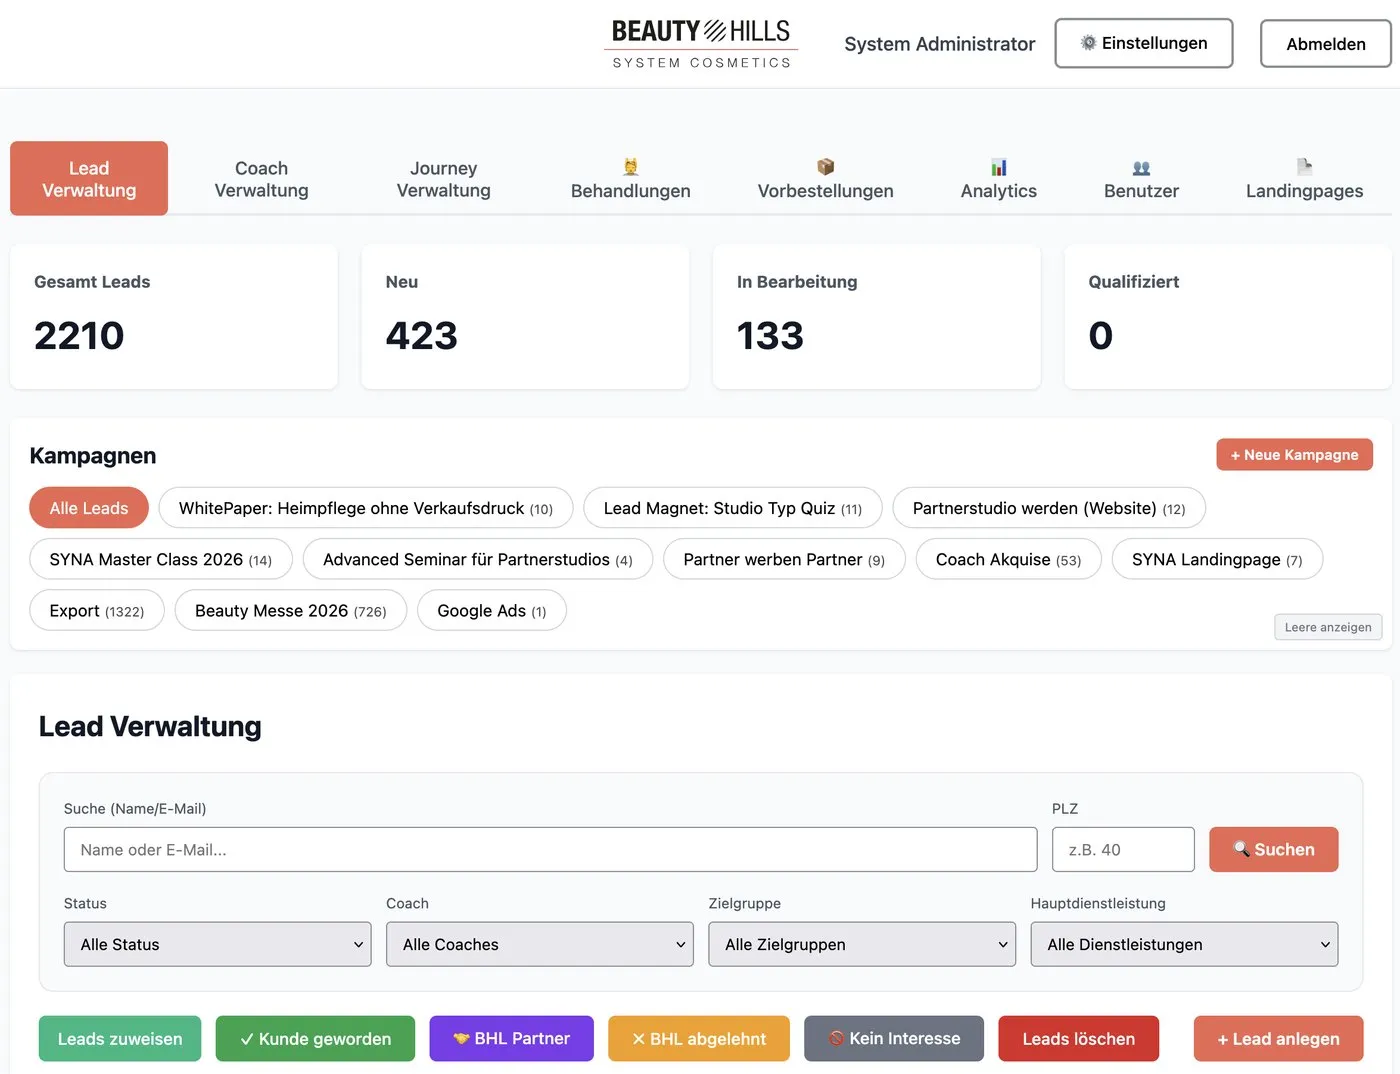Create a new campaign with Neue Kampagne

tap(1294, 454)
